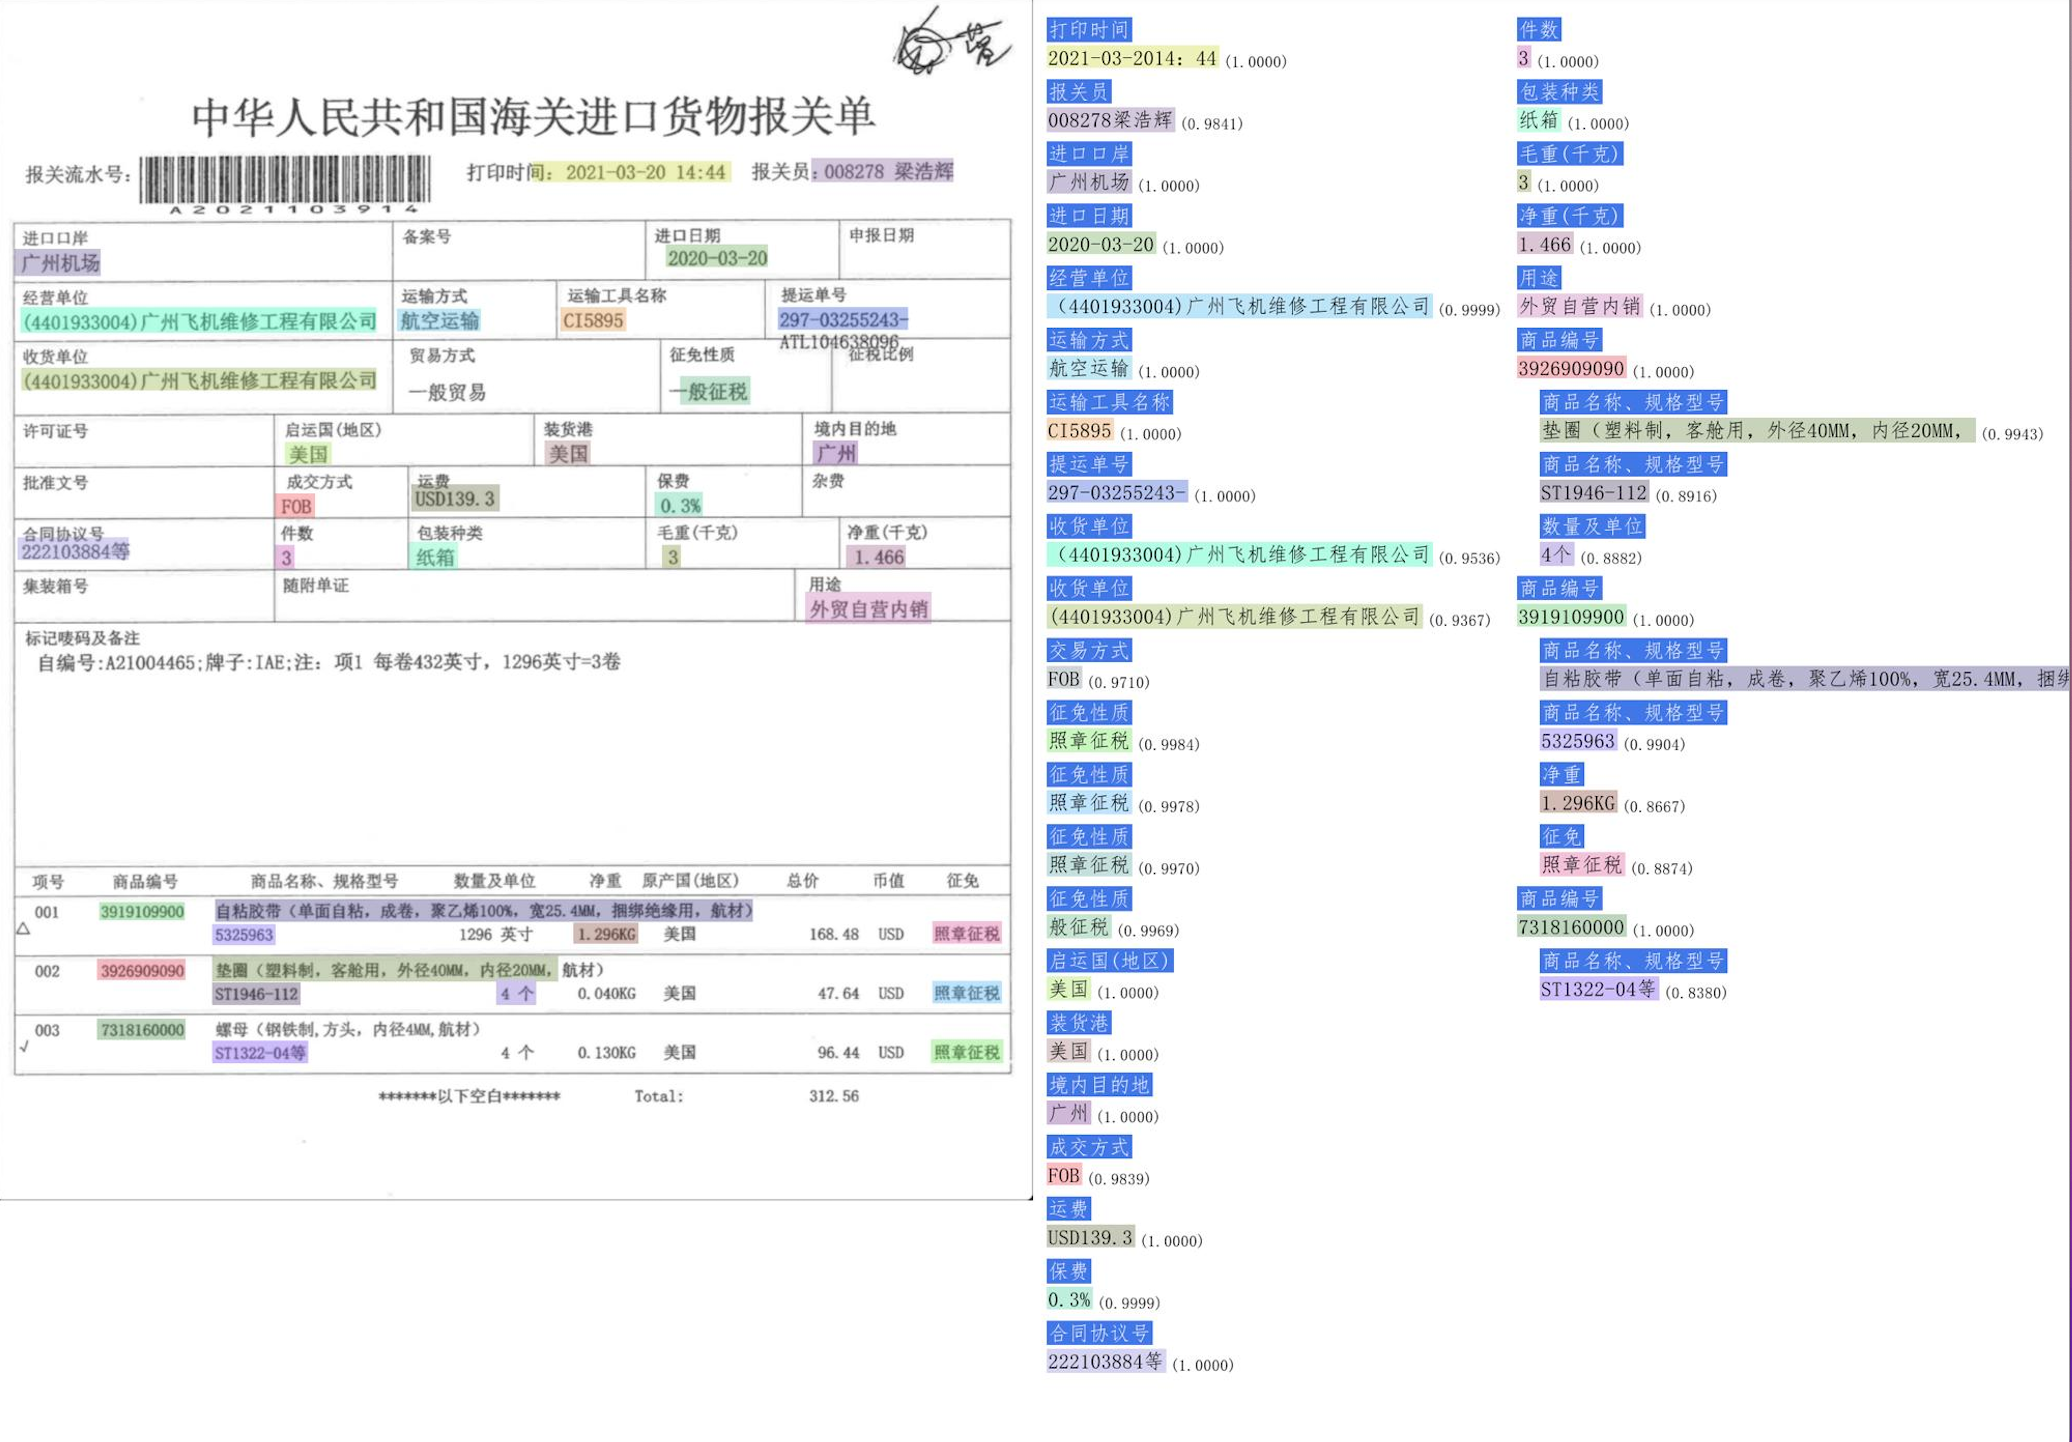
Task: Click the handwritten signature atop the document
Action: (x=950, y=41)
